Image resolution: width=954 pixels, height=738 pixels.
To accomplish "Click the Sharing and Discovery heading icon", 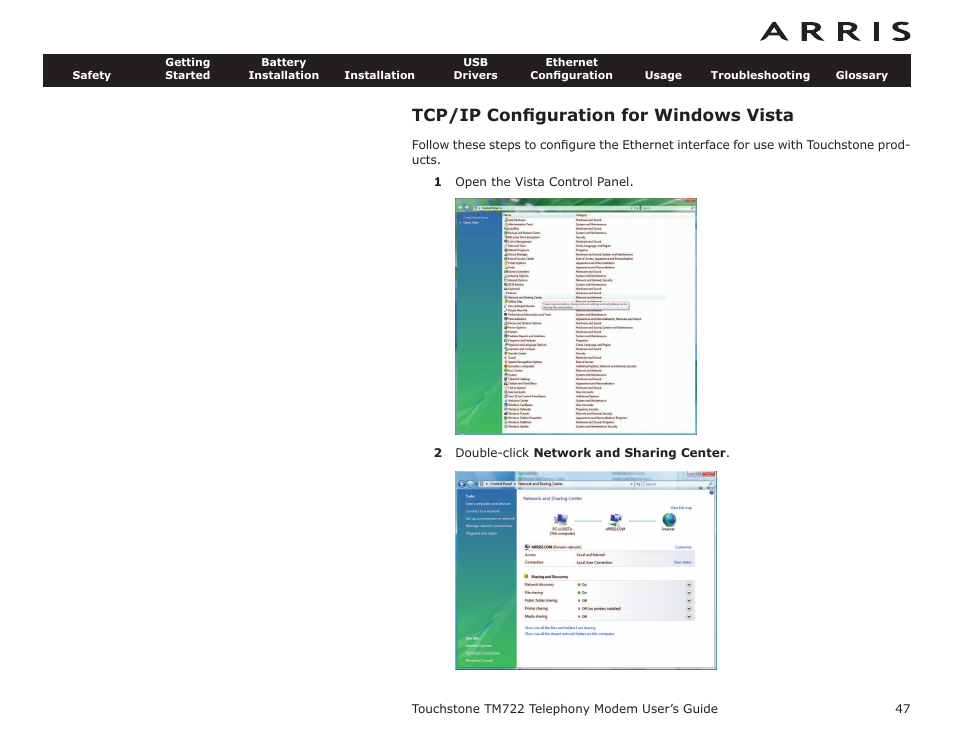I will (x=526, y=576).
